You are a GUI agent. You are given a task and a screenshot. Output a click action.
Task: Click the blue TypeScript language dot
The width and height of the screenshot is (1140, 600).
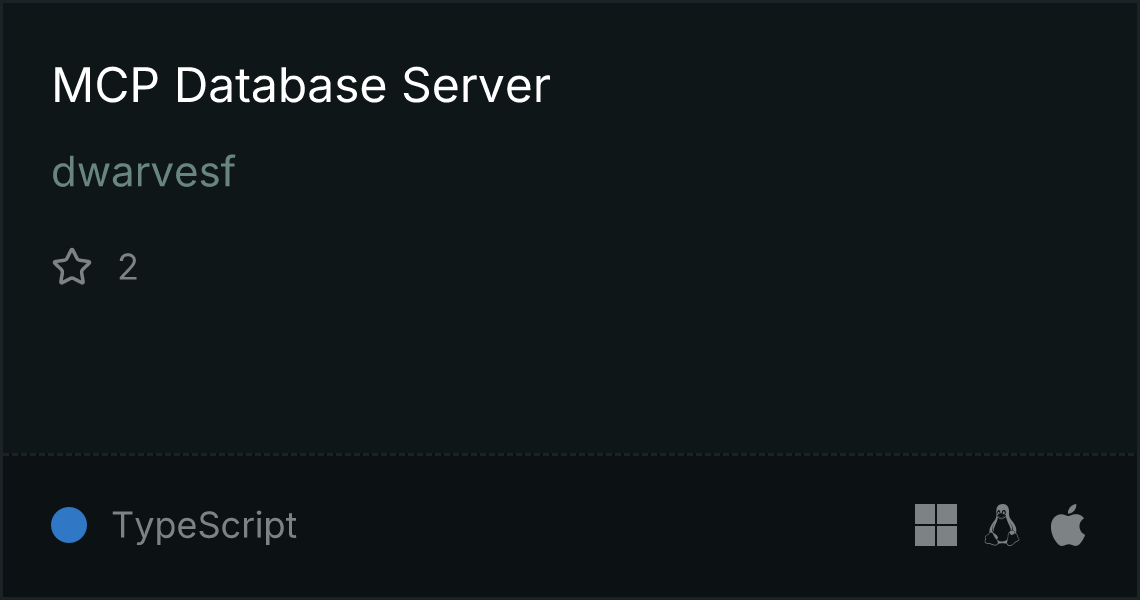coord(69,525)
